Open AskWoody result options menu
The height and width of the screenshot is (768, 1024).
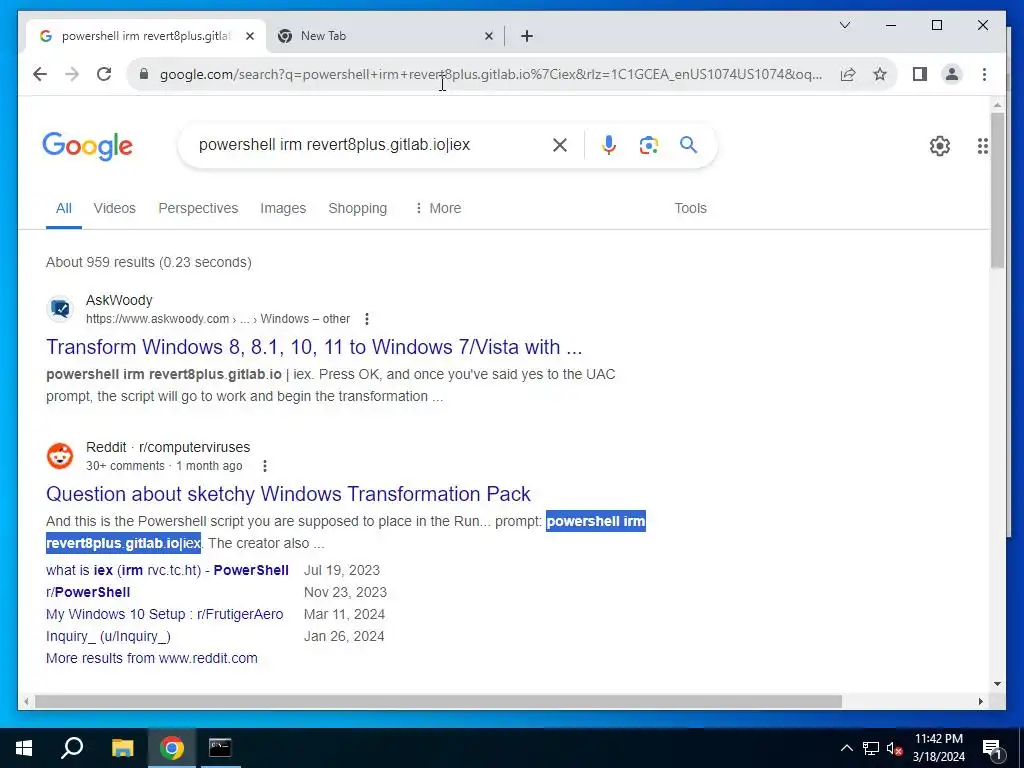[366, 319]
